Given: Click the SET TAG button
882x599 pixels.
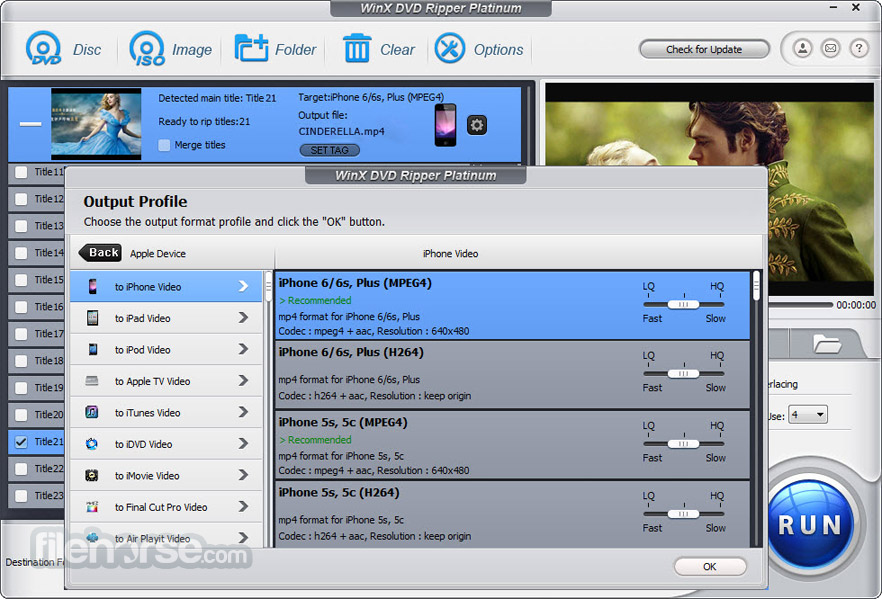Looking at the screenshot, I should [330, 150].
